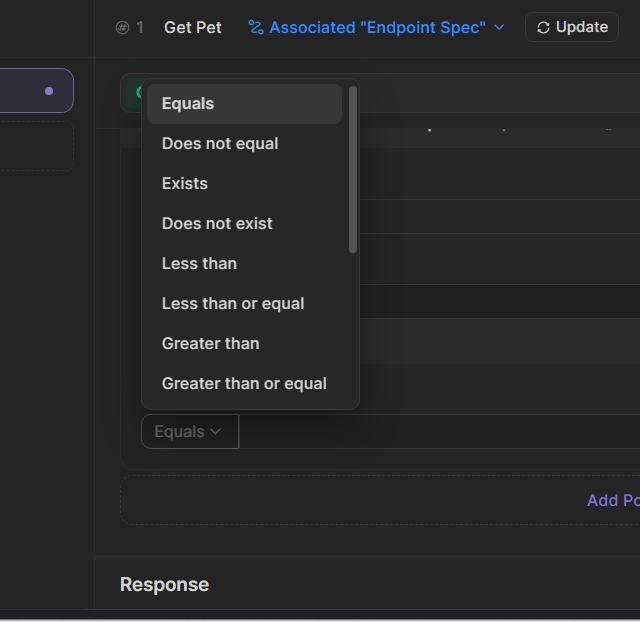Select Exists in the operator menu
The image size is (640, 622).
185,184
